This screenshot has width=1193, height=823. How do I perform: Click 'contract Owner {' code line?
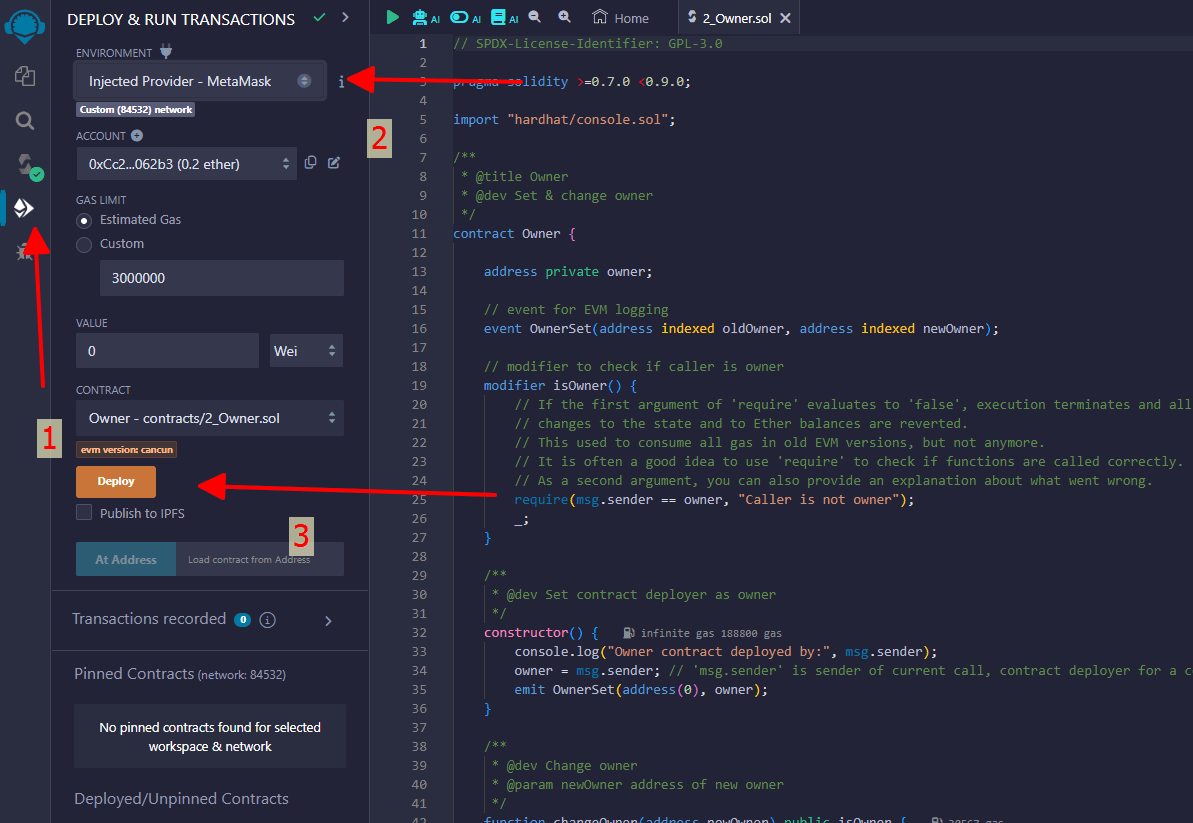pyautogui.click(x=514, y=234)
